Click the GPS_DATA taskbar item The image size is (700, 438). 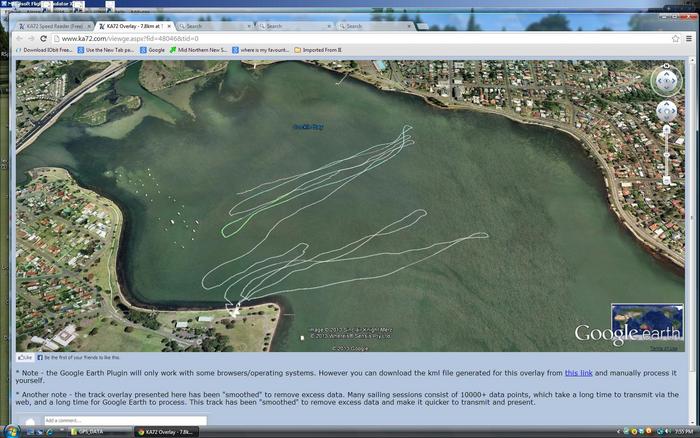[x=88, y=431]
